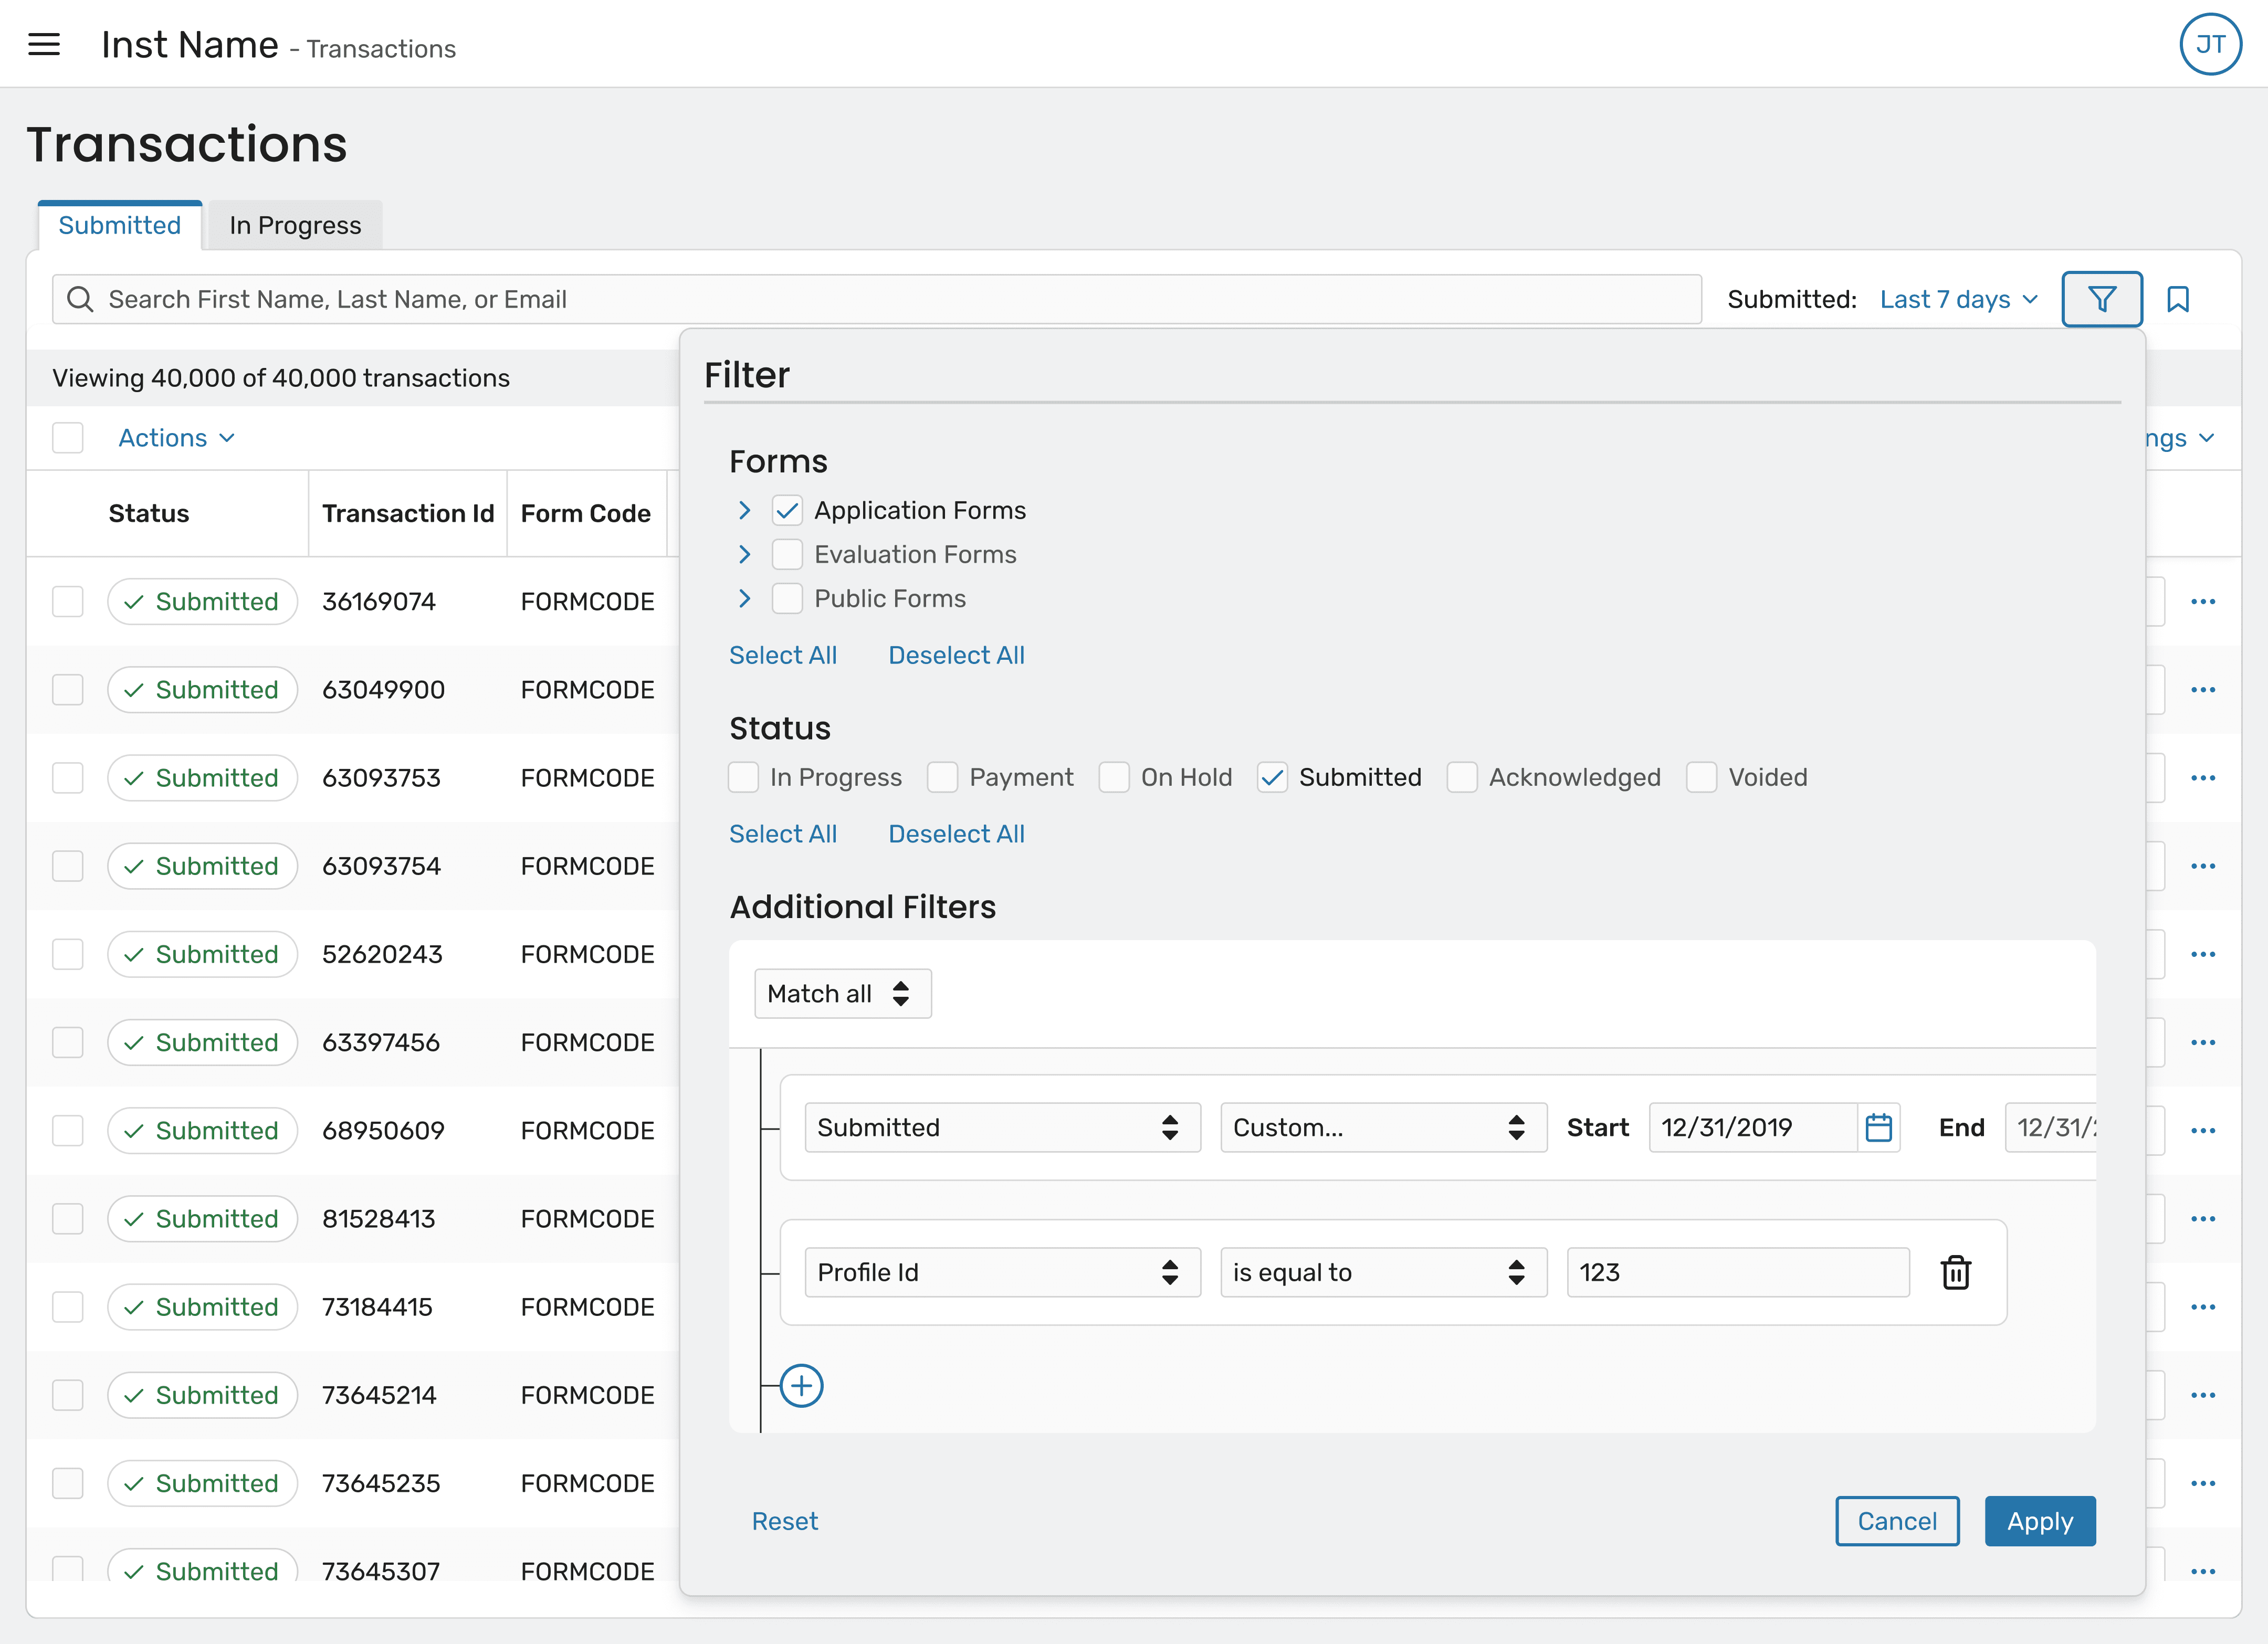Toggle the filter funnel icon

(2101, 299)
